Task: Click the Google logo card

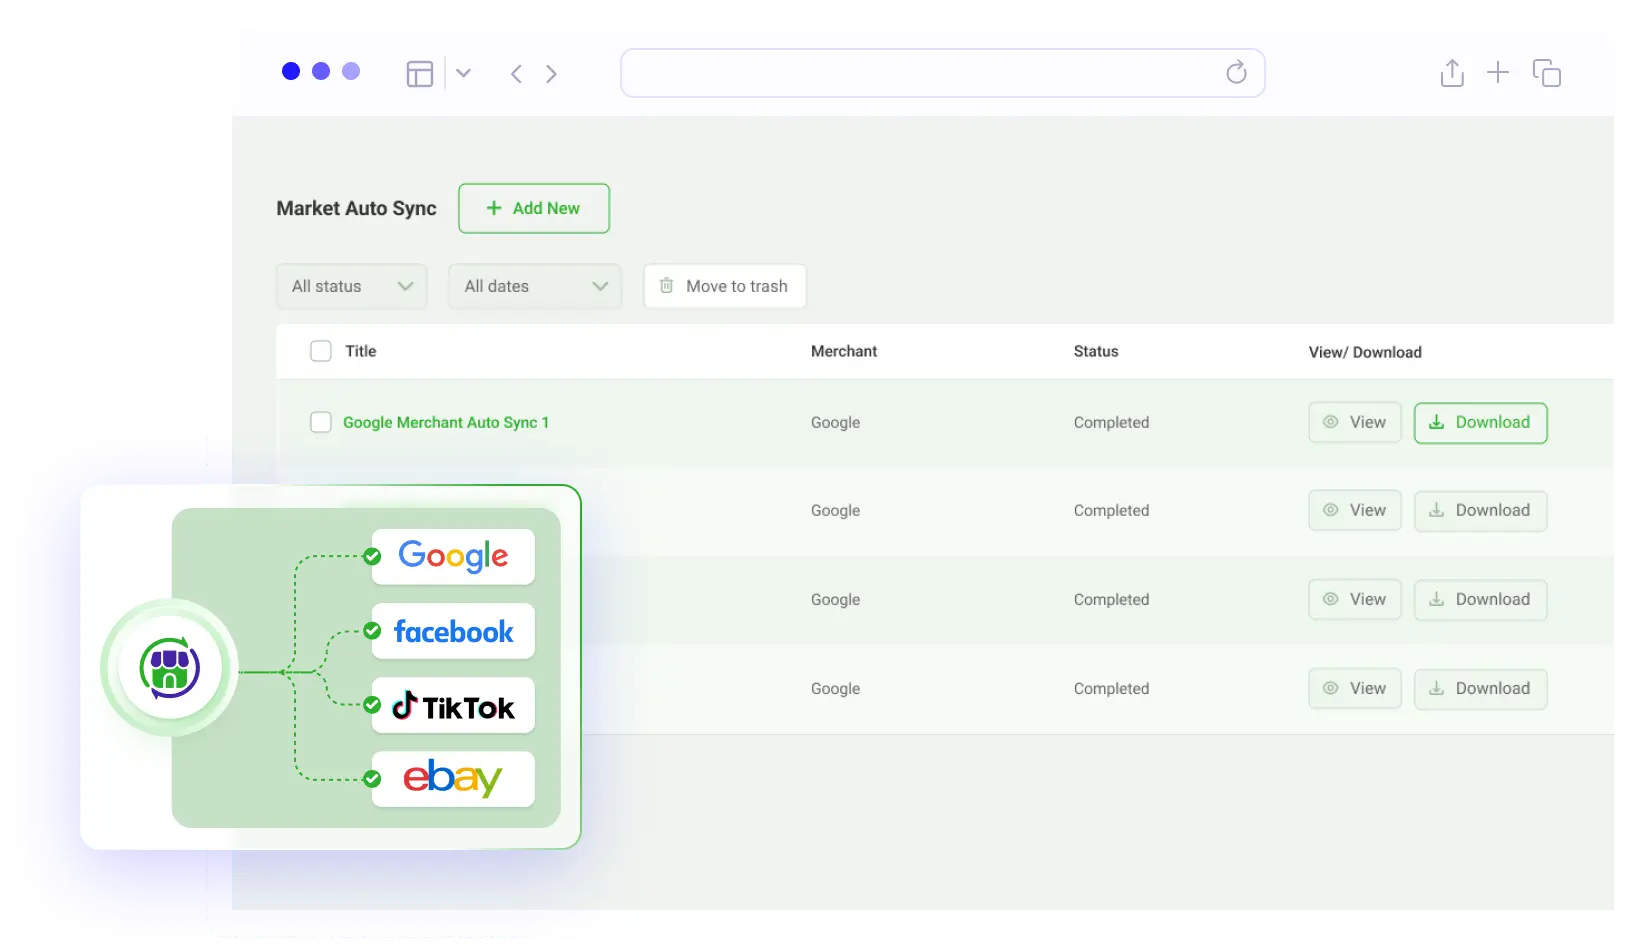Action: click(x=453, y=556)
